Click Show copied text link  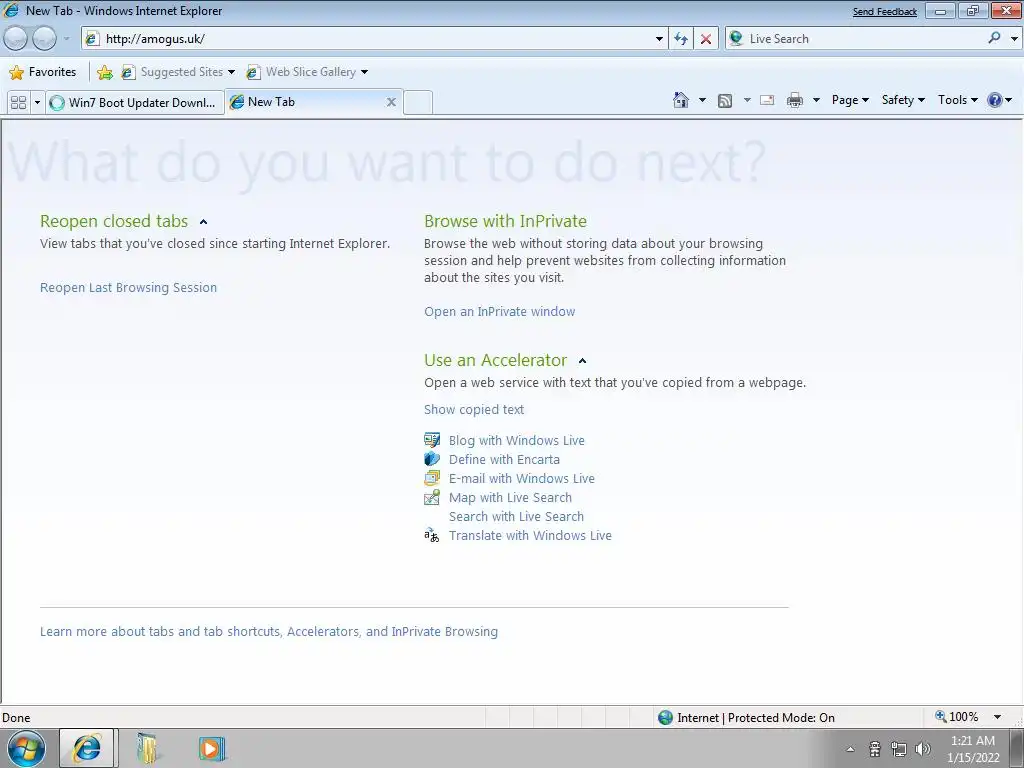click(x=474, y=409)
